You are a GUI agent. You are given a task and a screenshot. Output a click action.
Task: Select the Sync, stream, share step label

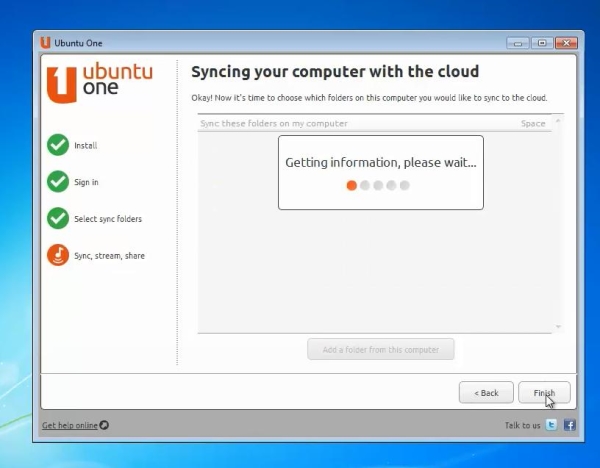[109, 256]
